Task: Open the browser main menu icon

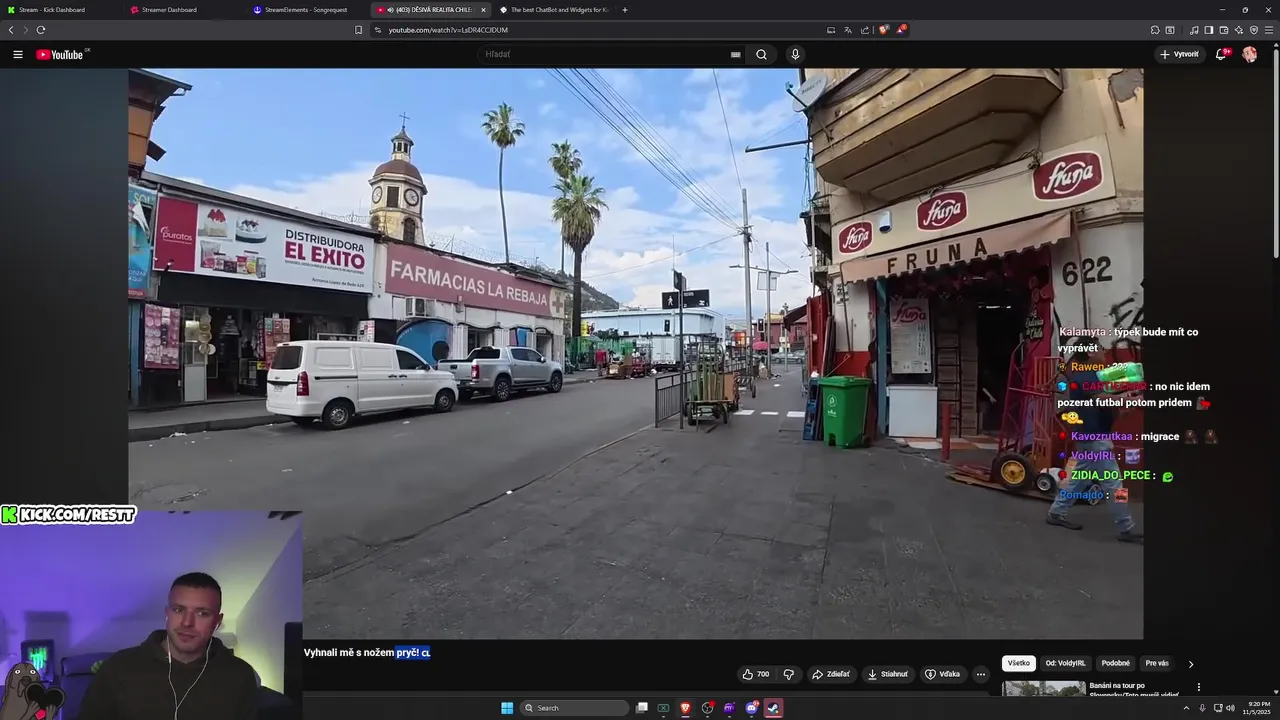Action: point(1269,30)
